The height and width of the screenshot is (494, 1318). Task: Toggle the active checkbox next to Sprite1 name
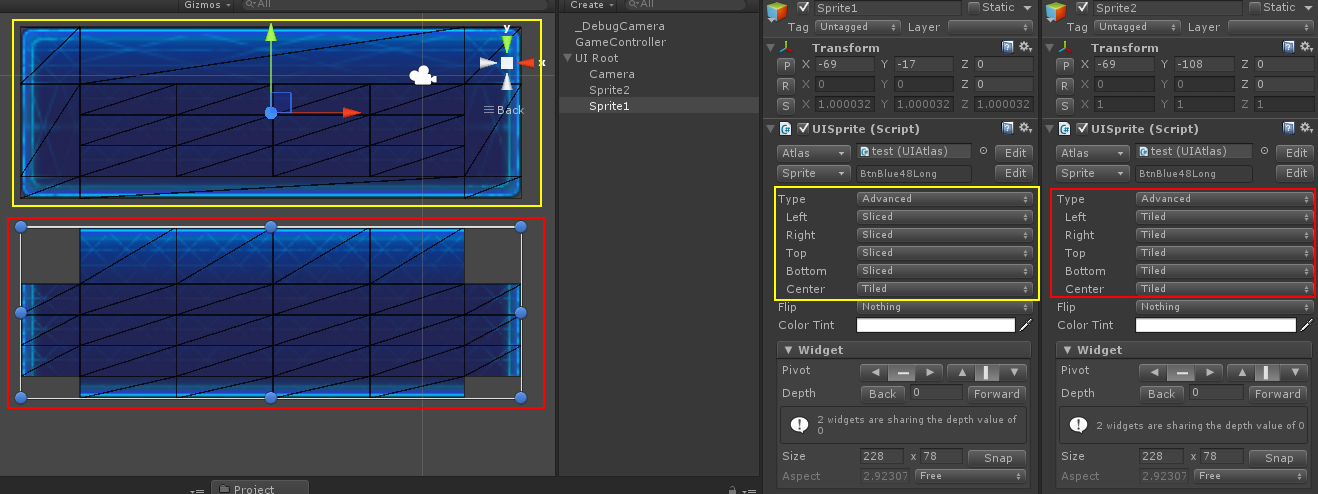[803, 8]
